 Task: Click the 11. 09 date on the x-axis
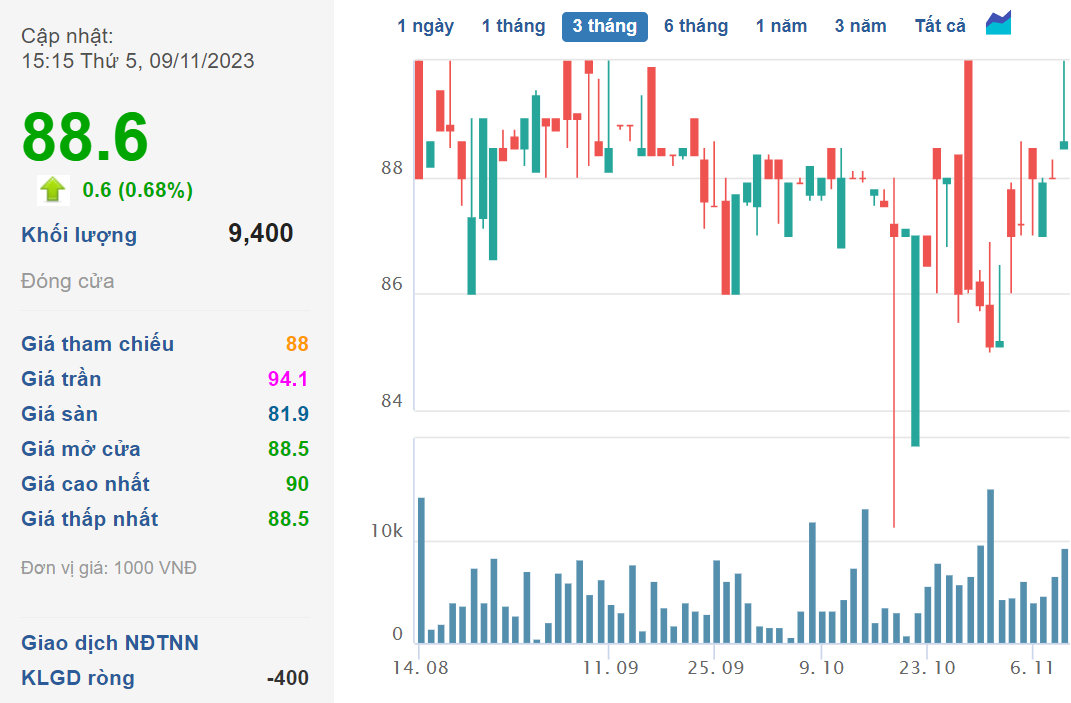[x=610, y=667]
